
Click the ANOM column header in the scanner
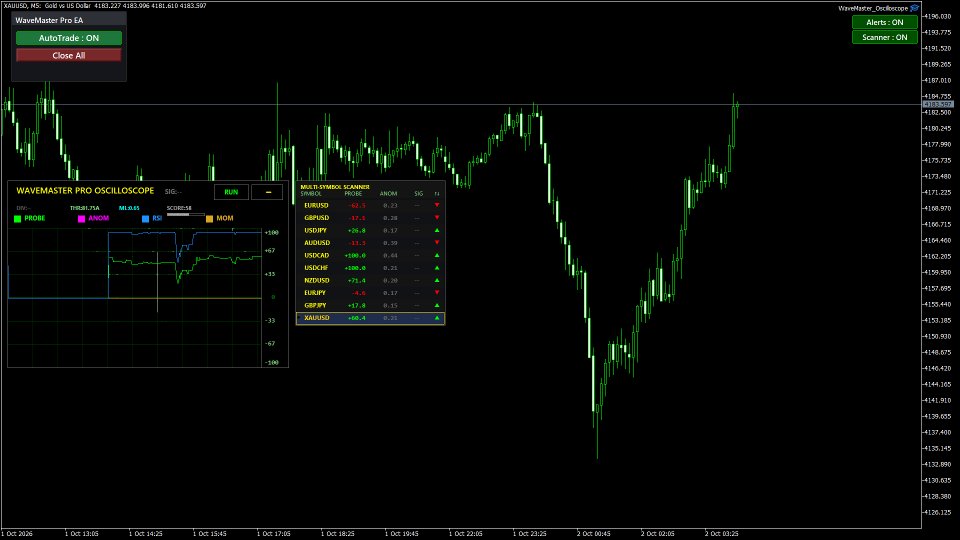(388, 193)
